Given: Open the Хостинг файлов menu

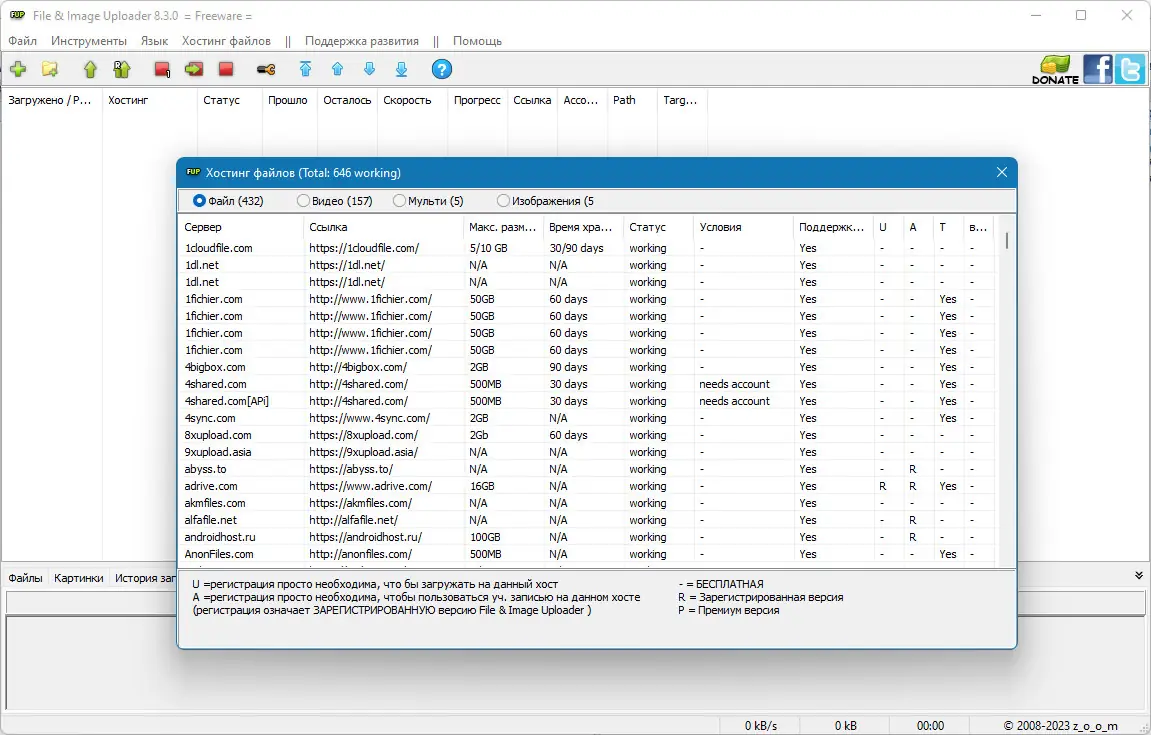Looking at the screenshot, I should click(226, 41).
